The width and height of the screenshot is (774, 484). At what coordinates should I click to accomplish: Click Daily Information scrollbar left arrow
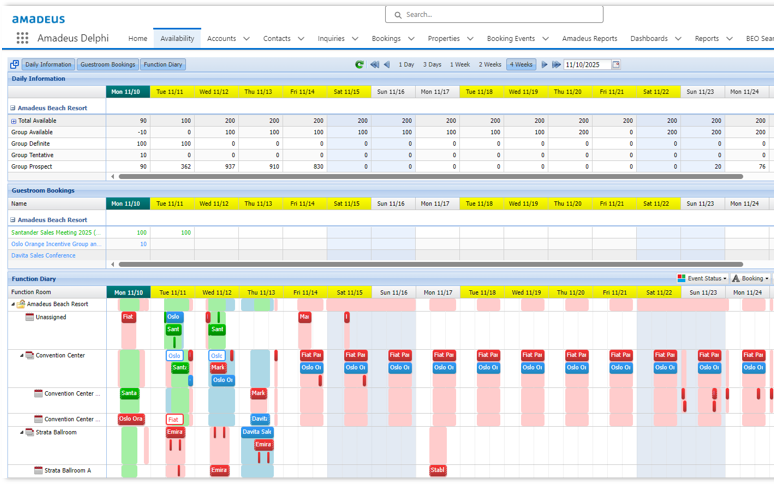pos(113,176)
